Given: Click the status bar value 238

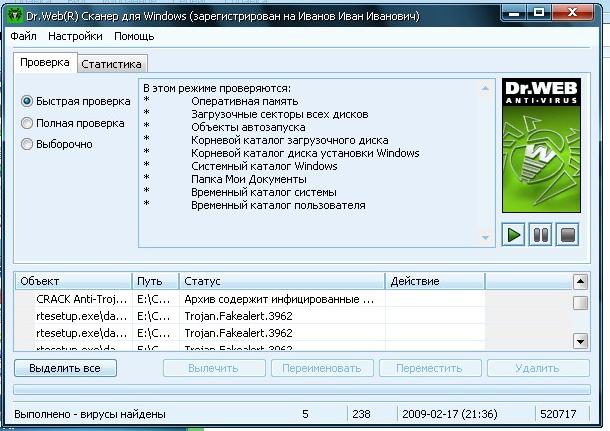Looking at the screenshot, I should [361, 414].
